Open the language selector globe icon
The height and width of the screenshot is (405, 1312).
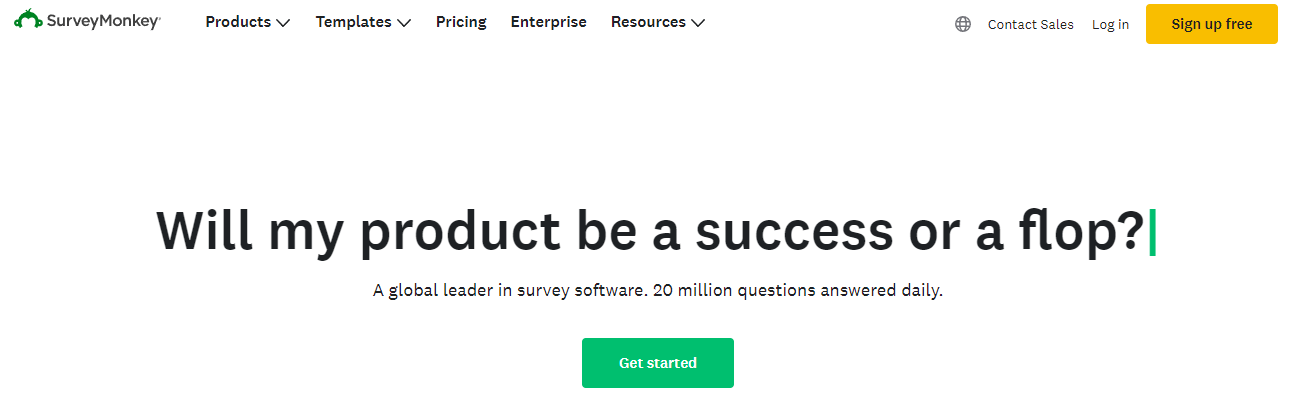click(963, 24)
